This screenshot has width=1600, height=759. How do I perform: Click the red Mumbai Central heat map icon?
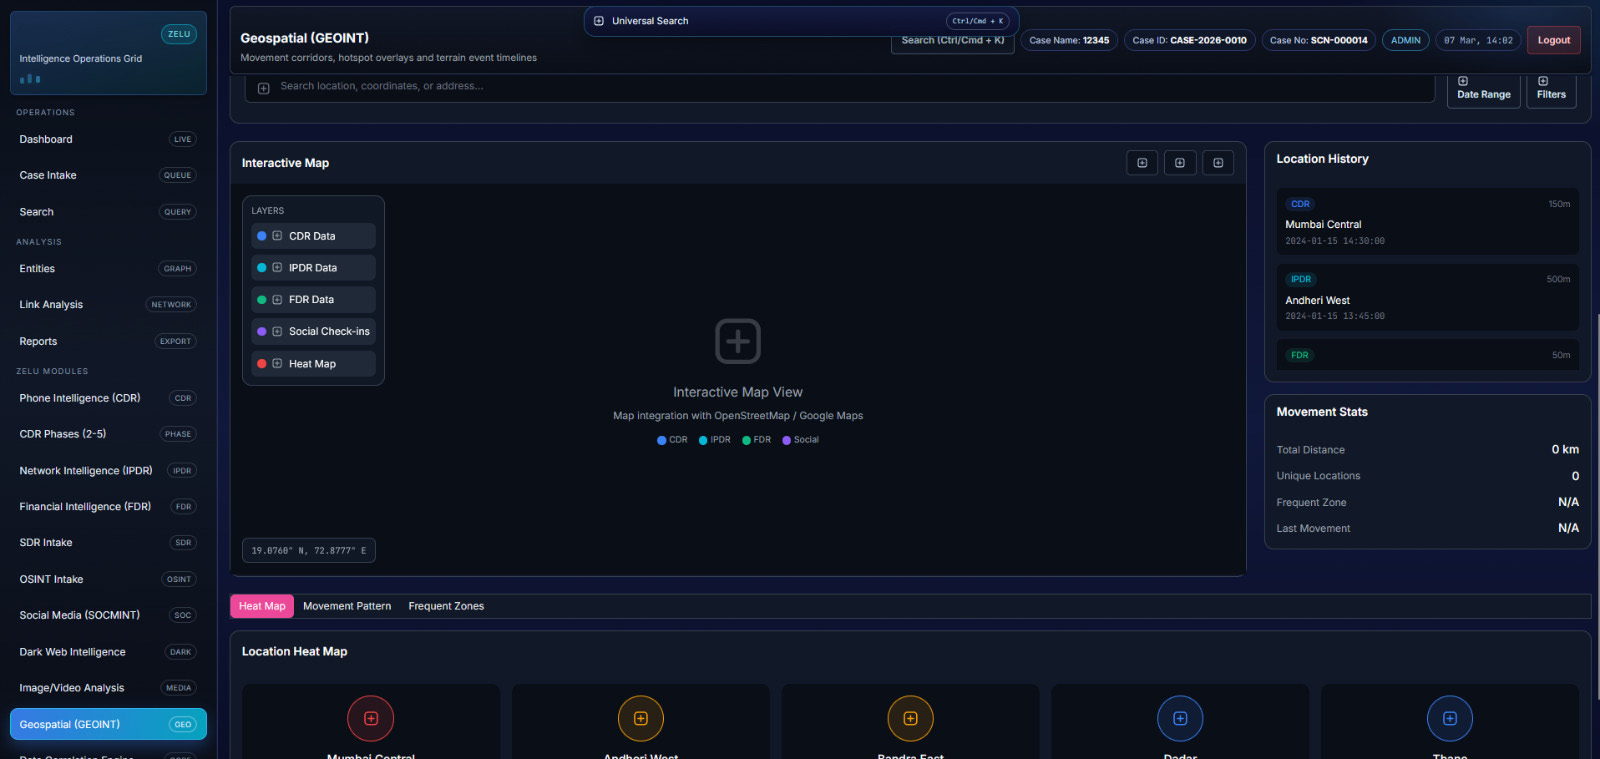370,718
